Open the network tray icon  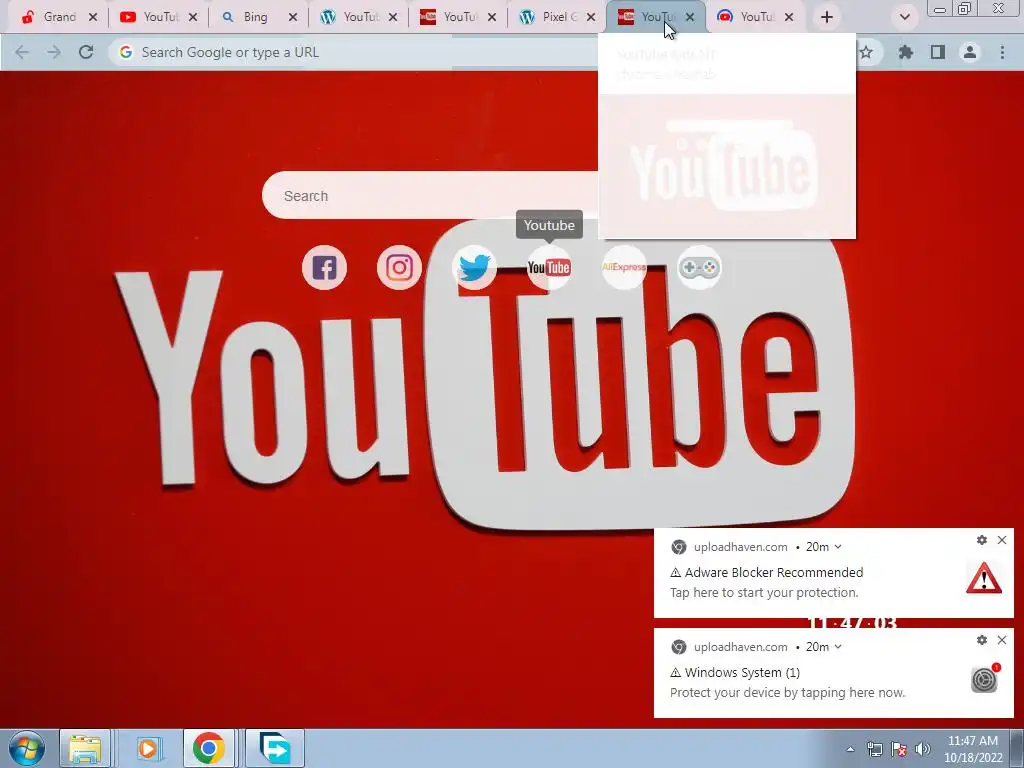pos(874,749)
